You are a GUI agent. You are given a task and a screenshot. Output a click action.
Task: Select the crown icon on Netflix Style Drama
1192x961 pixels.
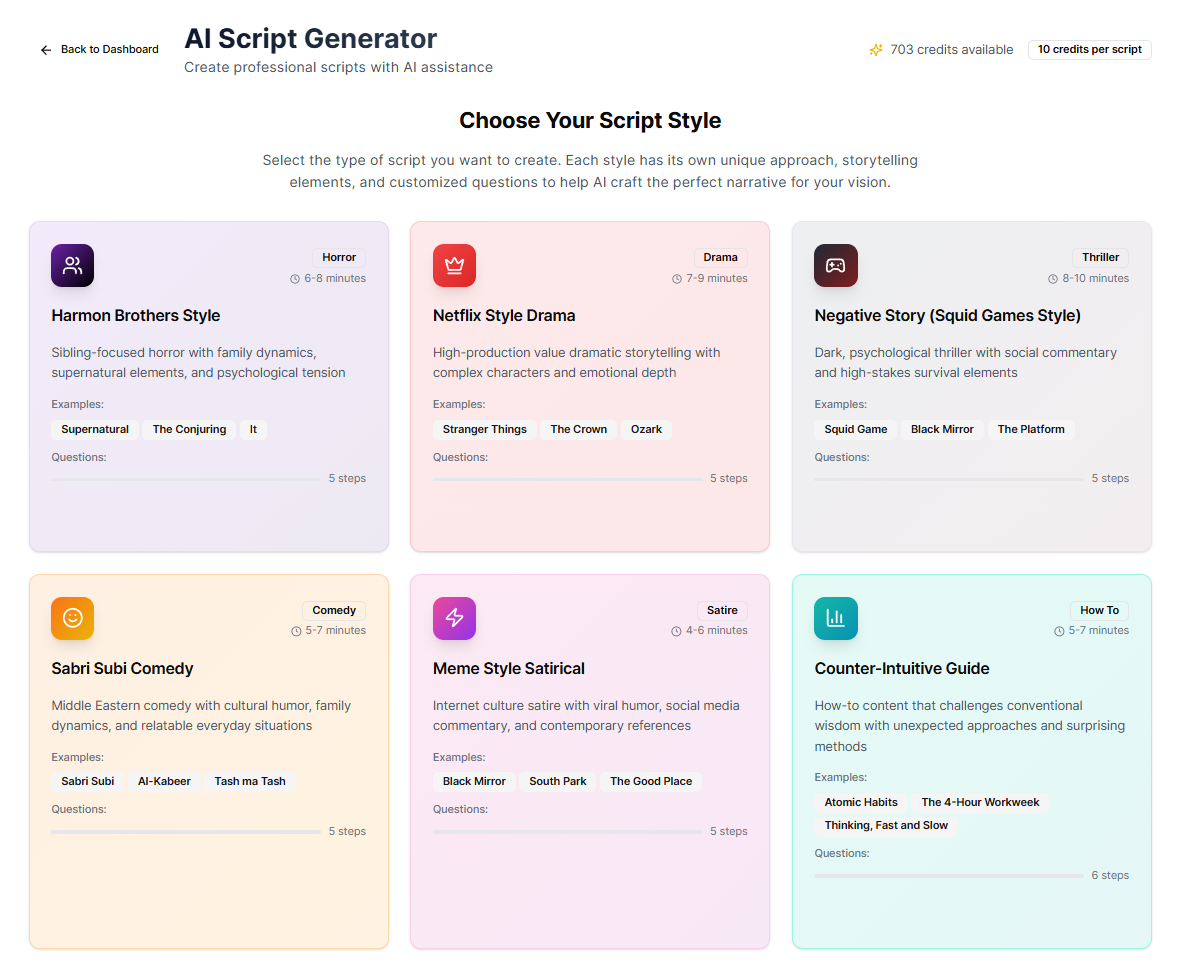point(454,265)
